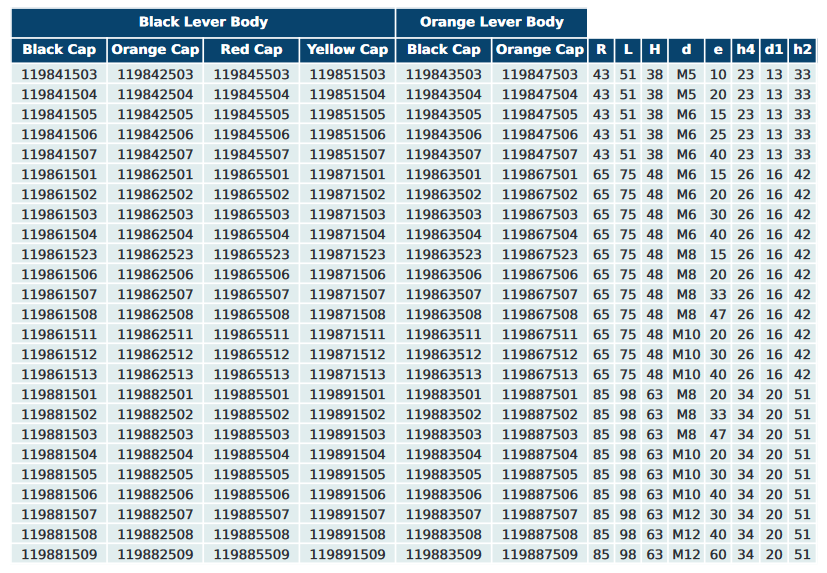827x573 pixels.
Task: Select part number 119885505
Action: (252, 475)
